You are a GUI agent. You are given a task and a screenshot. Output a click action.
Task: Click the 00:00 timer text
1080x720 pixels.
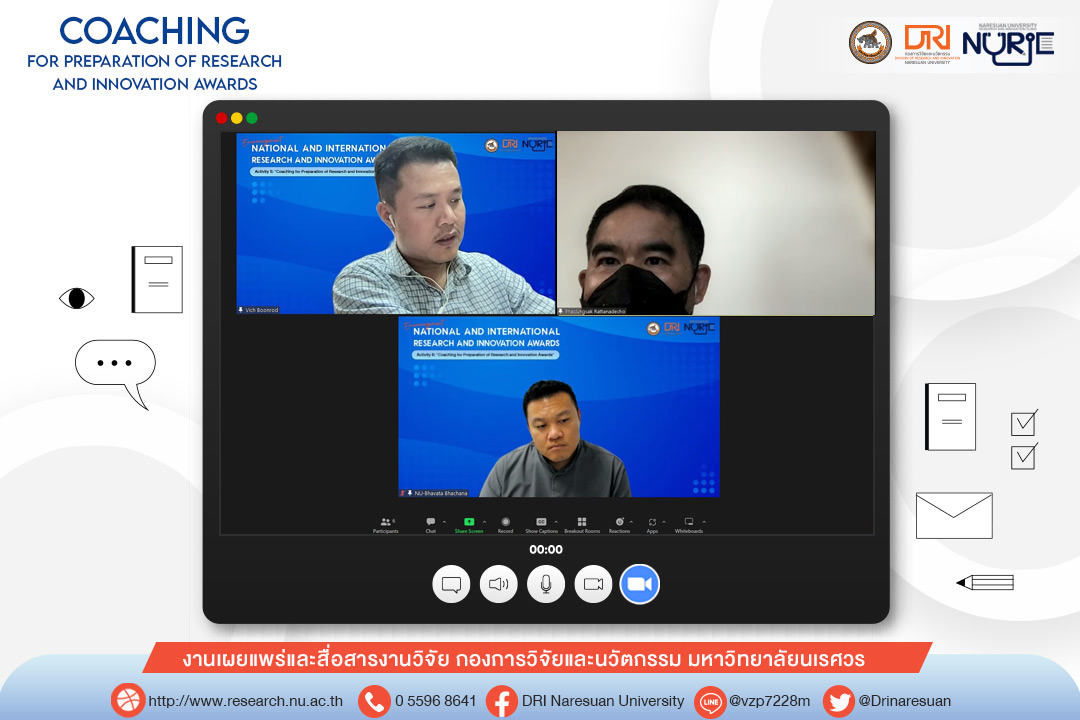pos(546,550)
